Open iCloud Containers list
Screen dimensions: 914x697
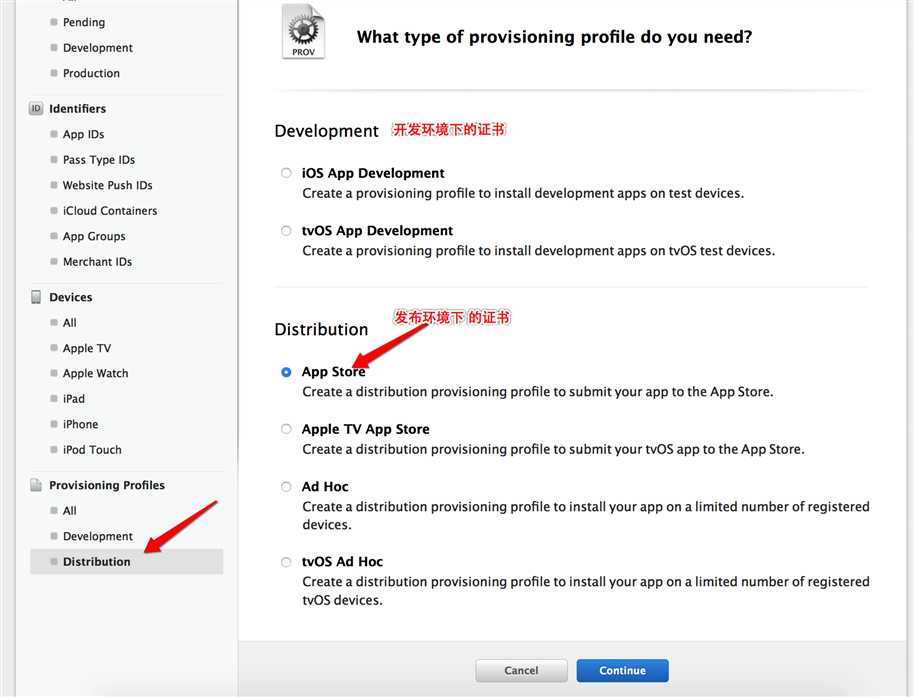pyautogui.click(x=110, y=211)
